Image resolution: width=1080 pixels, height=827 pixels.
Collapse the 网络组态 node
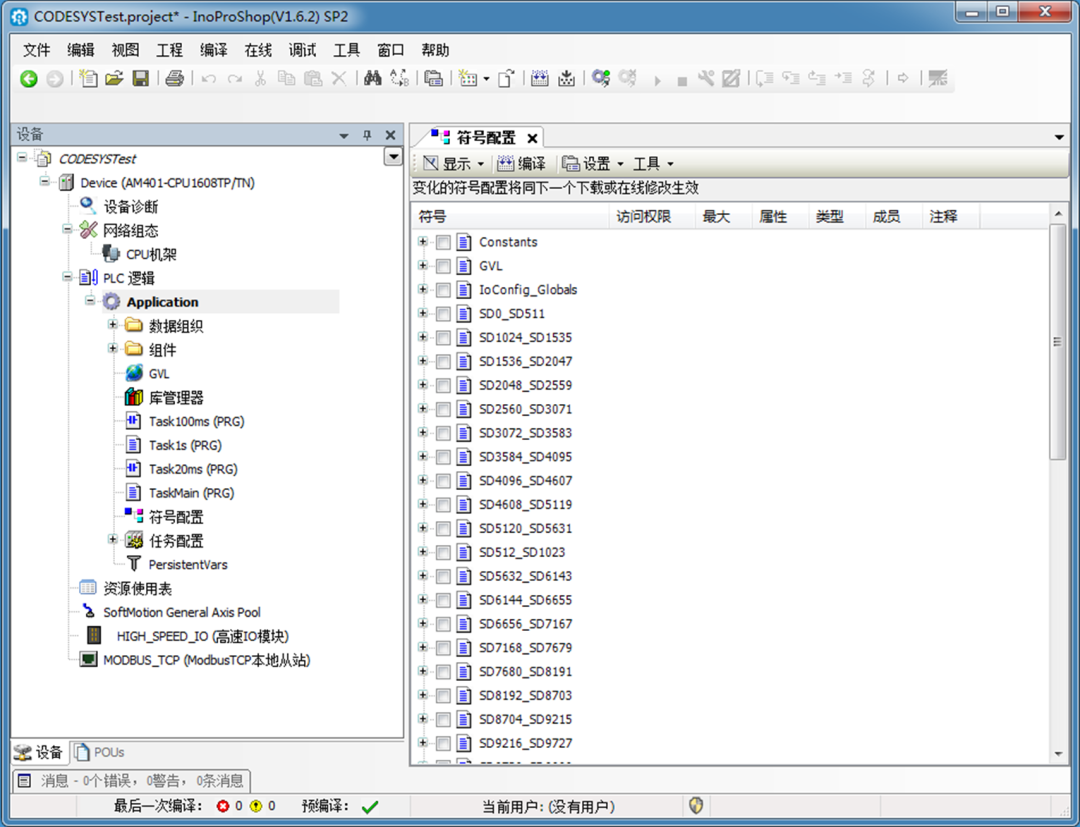pos(68,229)
